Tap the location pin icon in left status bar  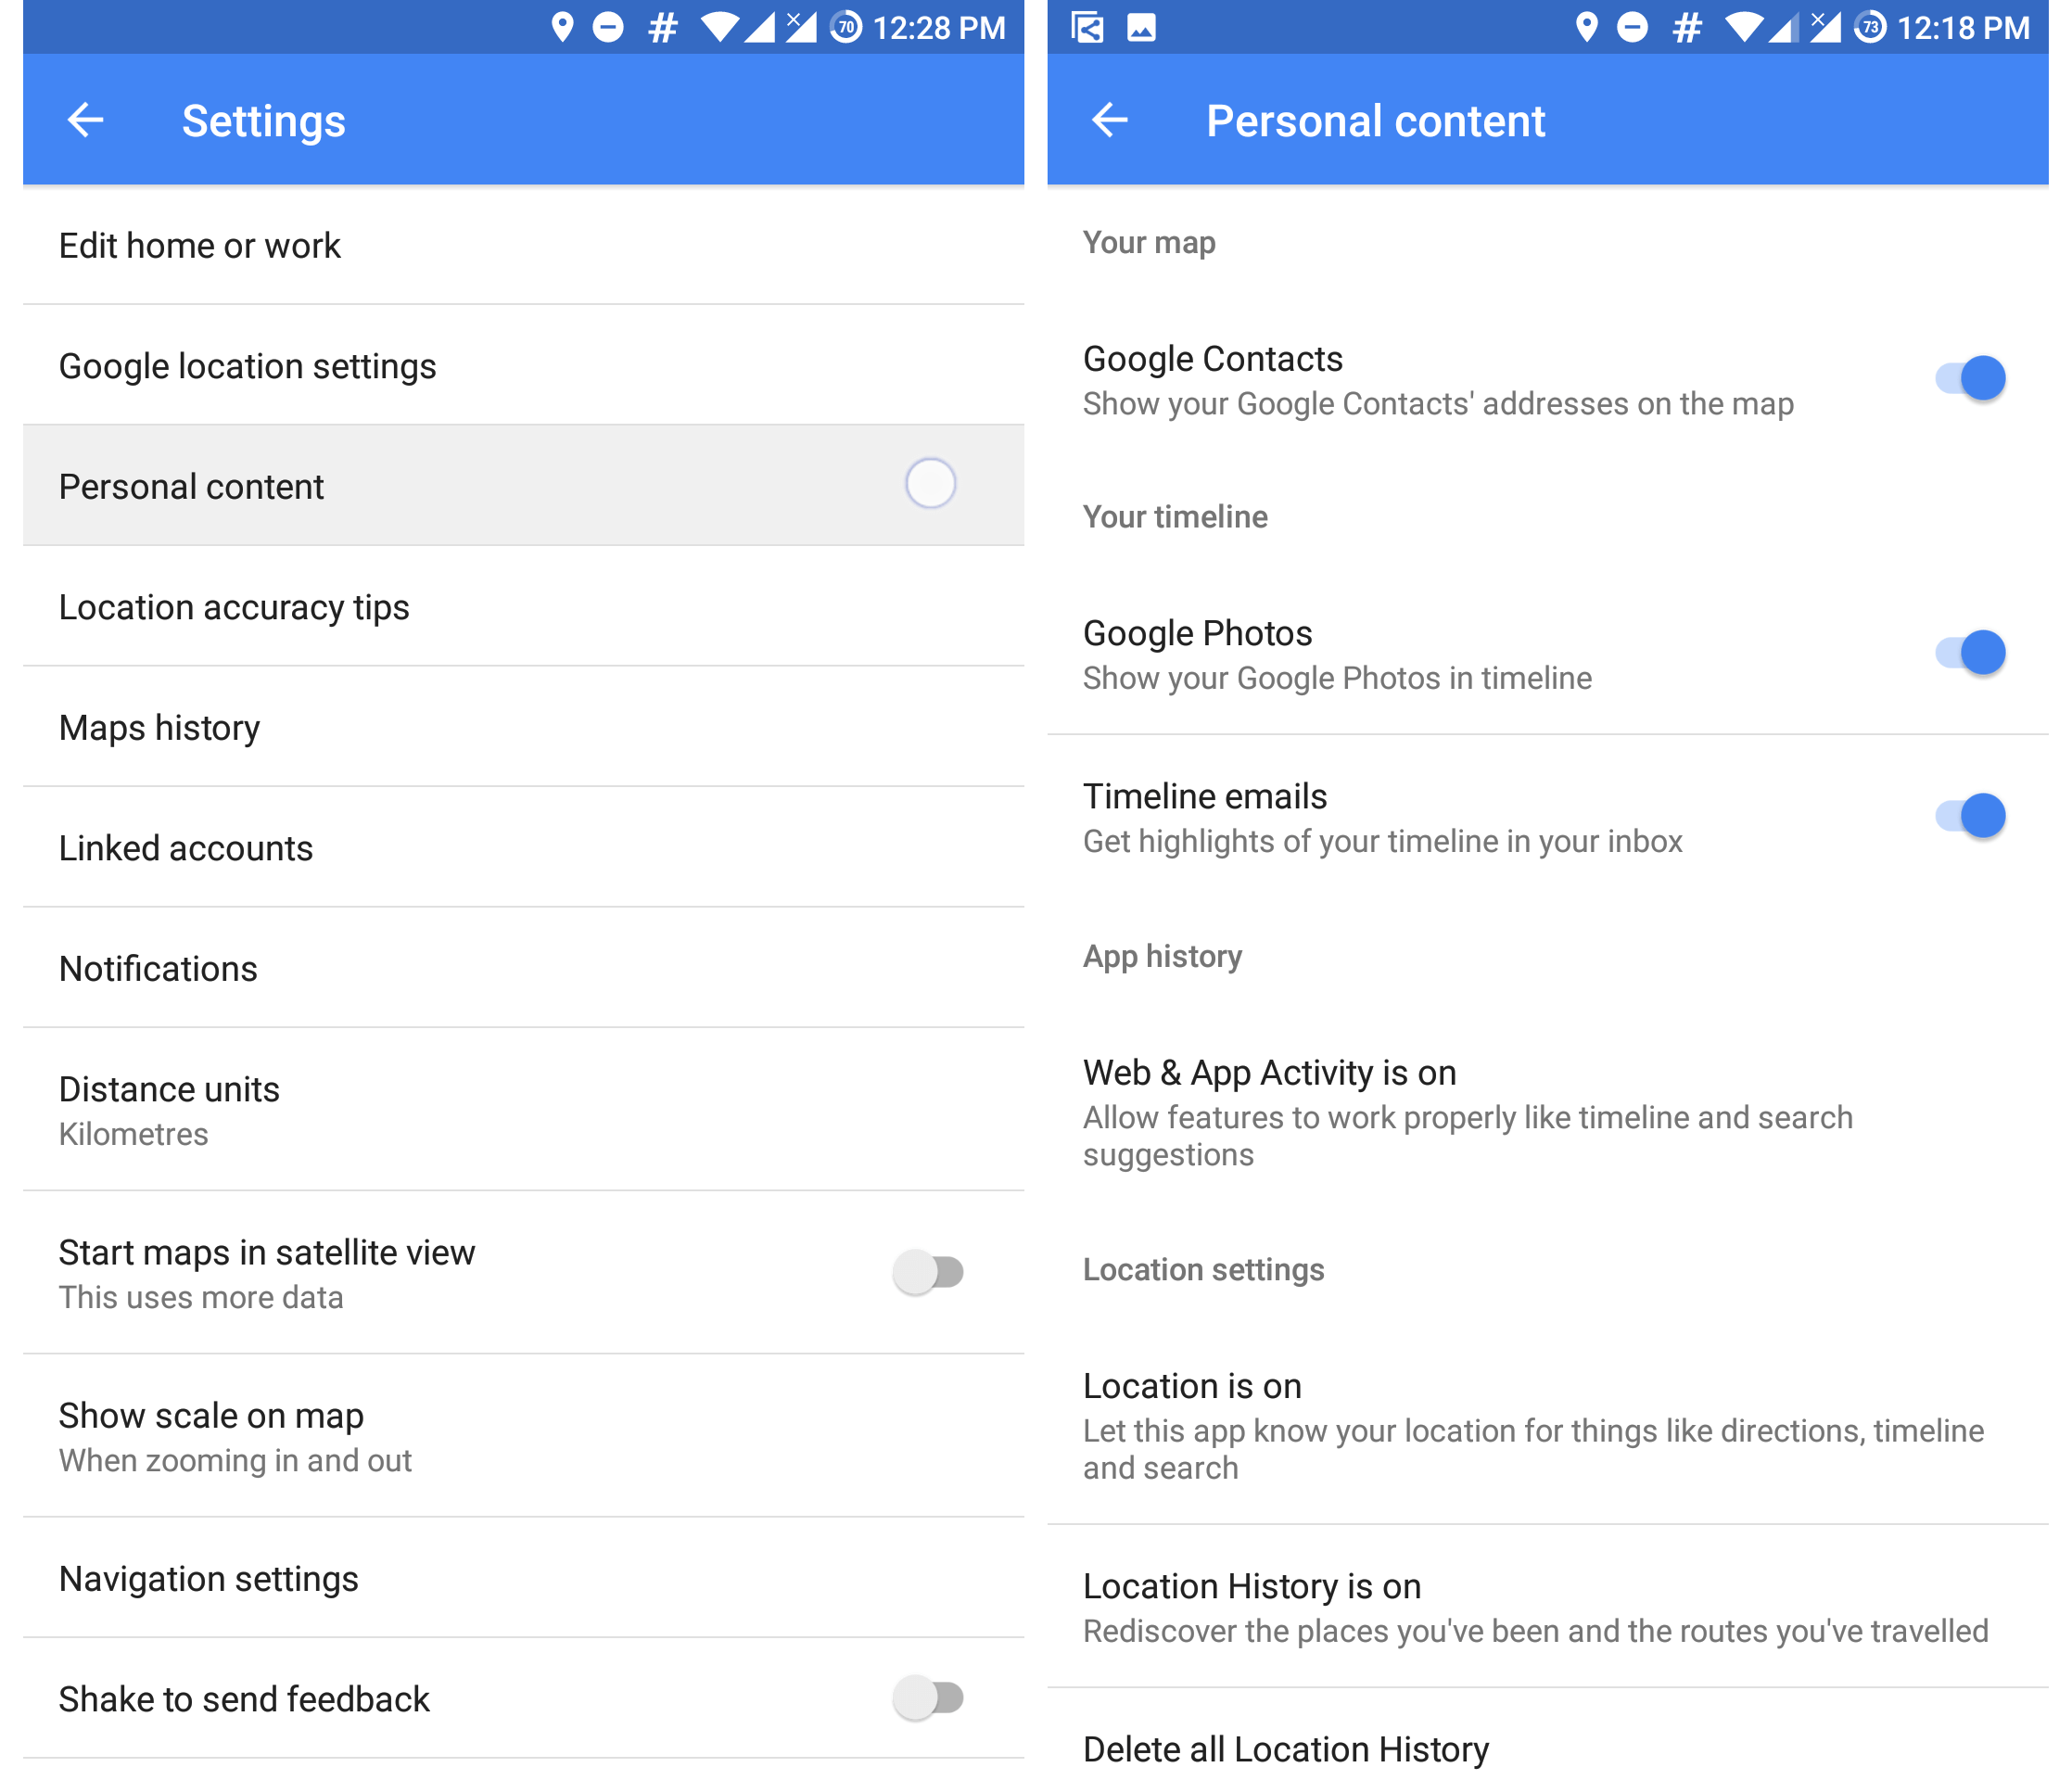[x=562, y=27]
